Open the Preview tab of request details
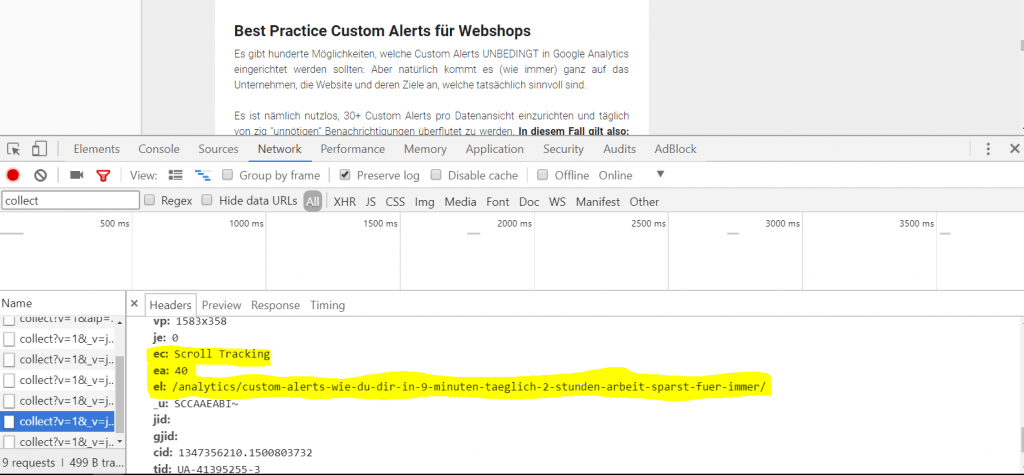Screen dimensions: 1024x475 [221, 305]
